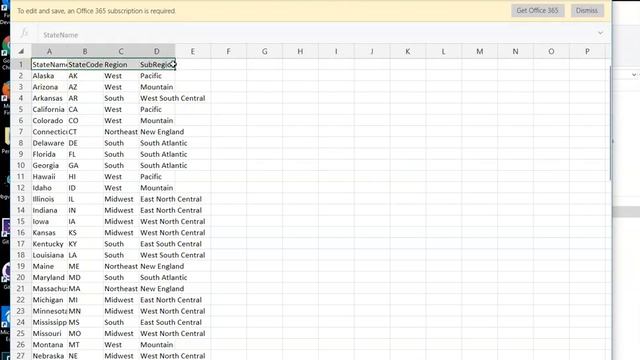Click the Maine cell
Screen dimensions: 640x360
tap(49, 266)
